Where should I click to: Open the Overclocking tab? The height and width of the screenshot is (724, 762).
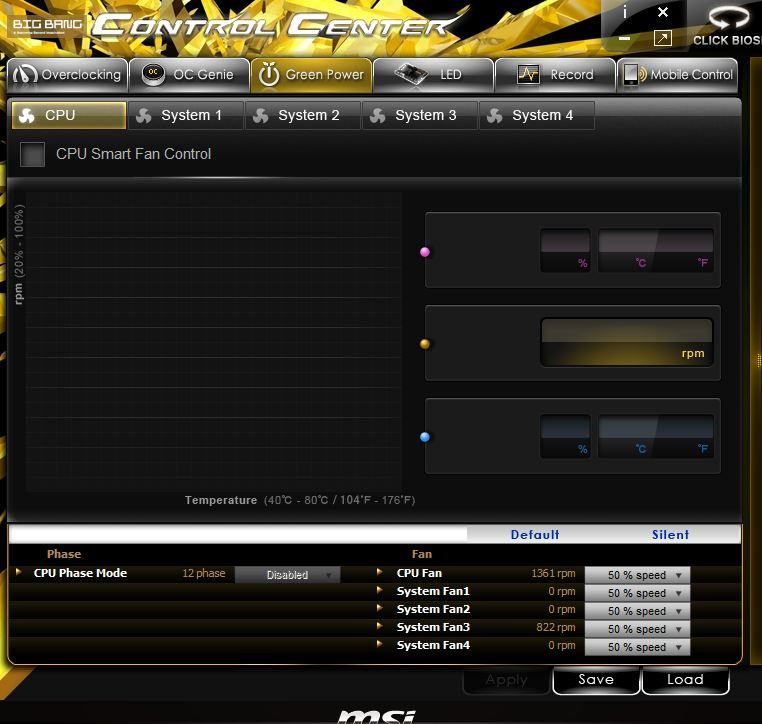click(x=68, y=75)
